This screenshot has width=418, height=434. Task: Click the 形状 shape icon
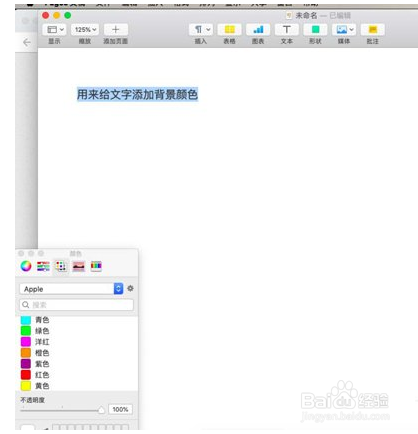(315, 30)
